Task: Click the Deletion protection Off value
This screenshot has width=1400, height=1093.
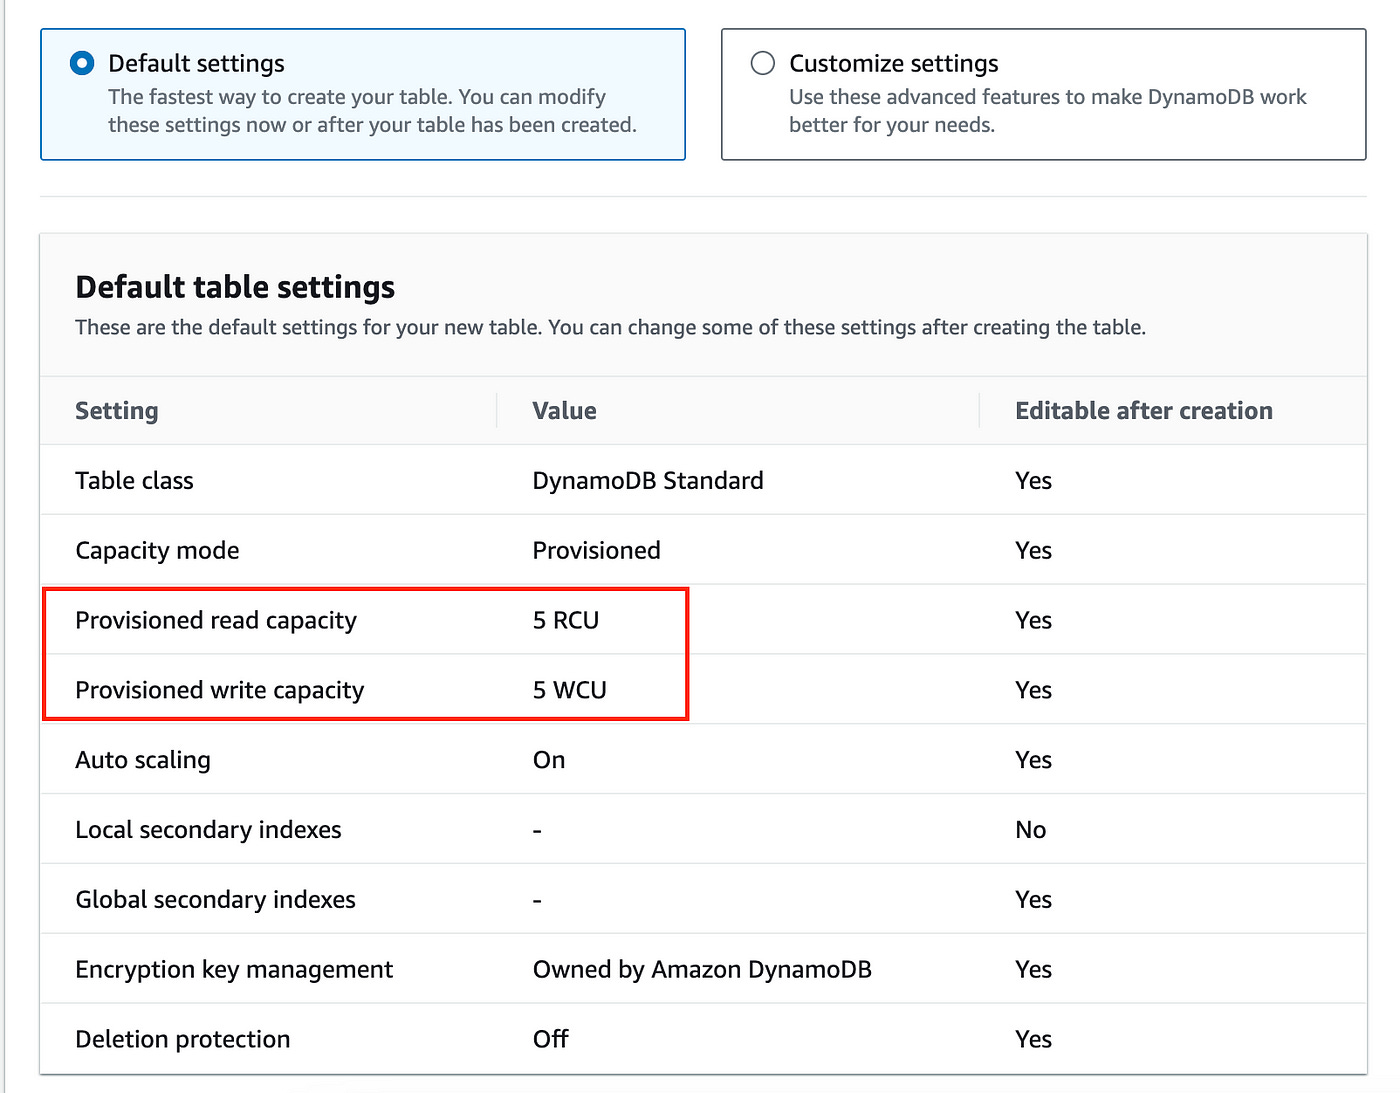Action: click(x=550, y=1040)
